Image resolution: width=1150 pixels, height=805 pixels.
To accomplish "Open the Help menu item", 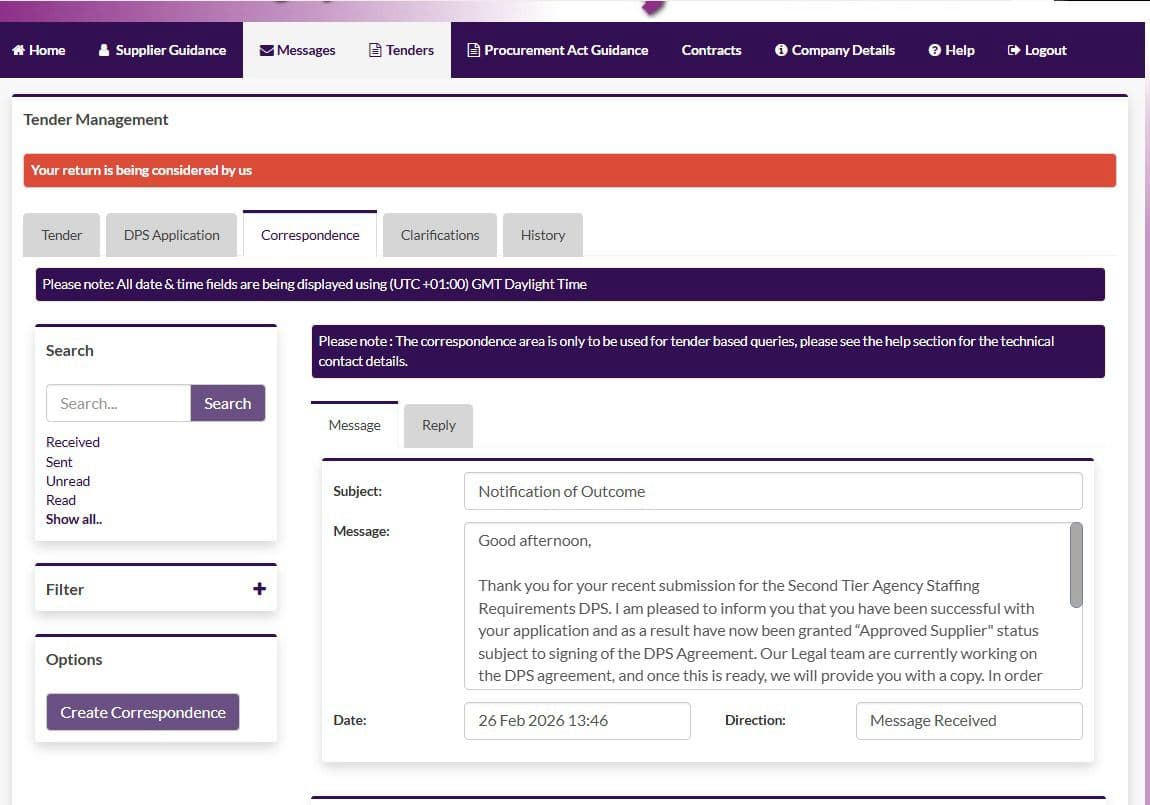I will pos(951,50).
